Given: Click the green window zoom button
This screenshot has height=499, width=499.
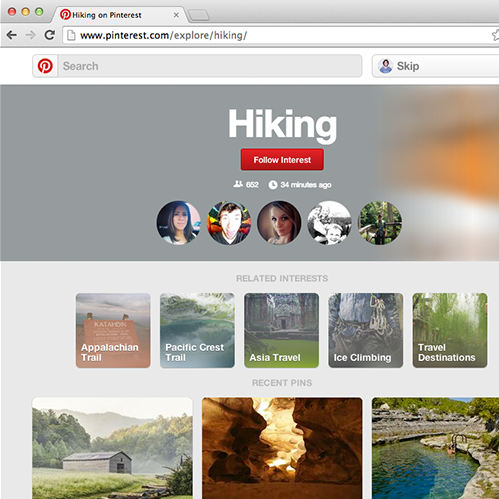Looking at the screenshot, I should pos(39,12).
